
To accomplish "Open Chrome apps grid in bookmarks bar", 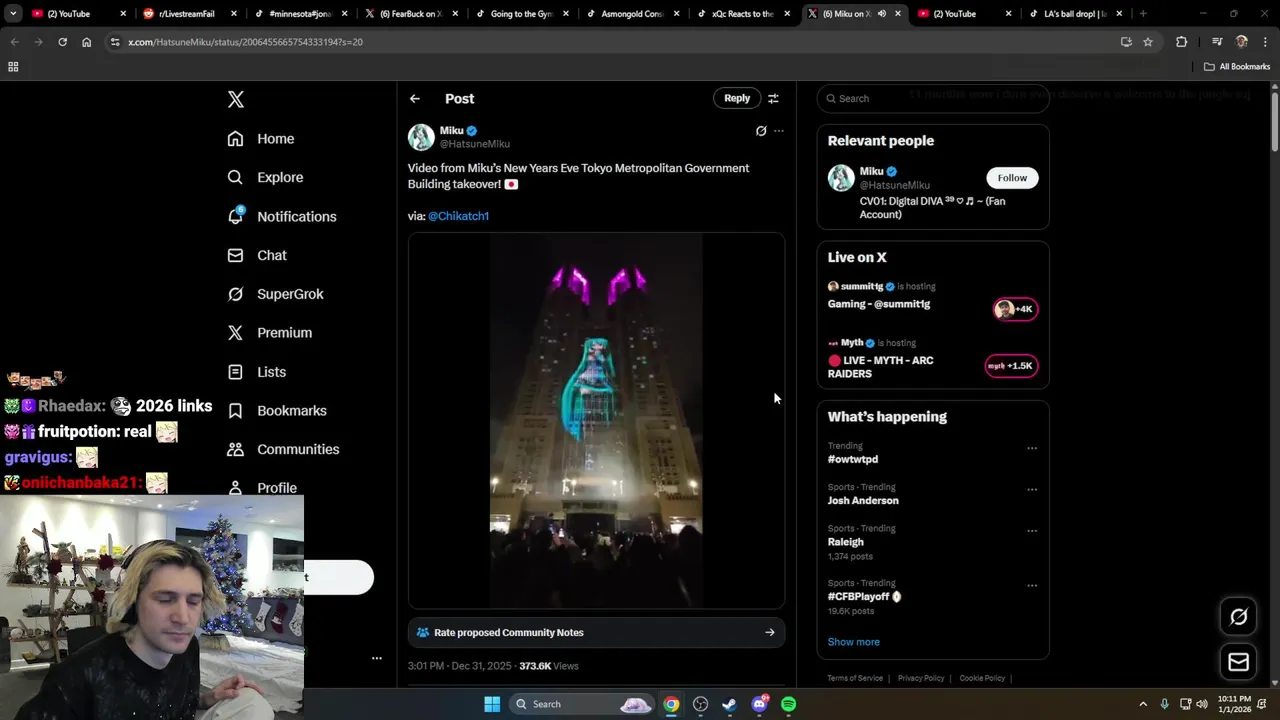I will (13, 67).
